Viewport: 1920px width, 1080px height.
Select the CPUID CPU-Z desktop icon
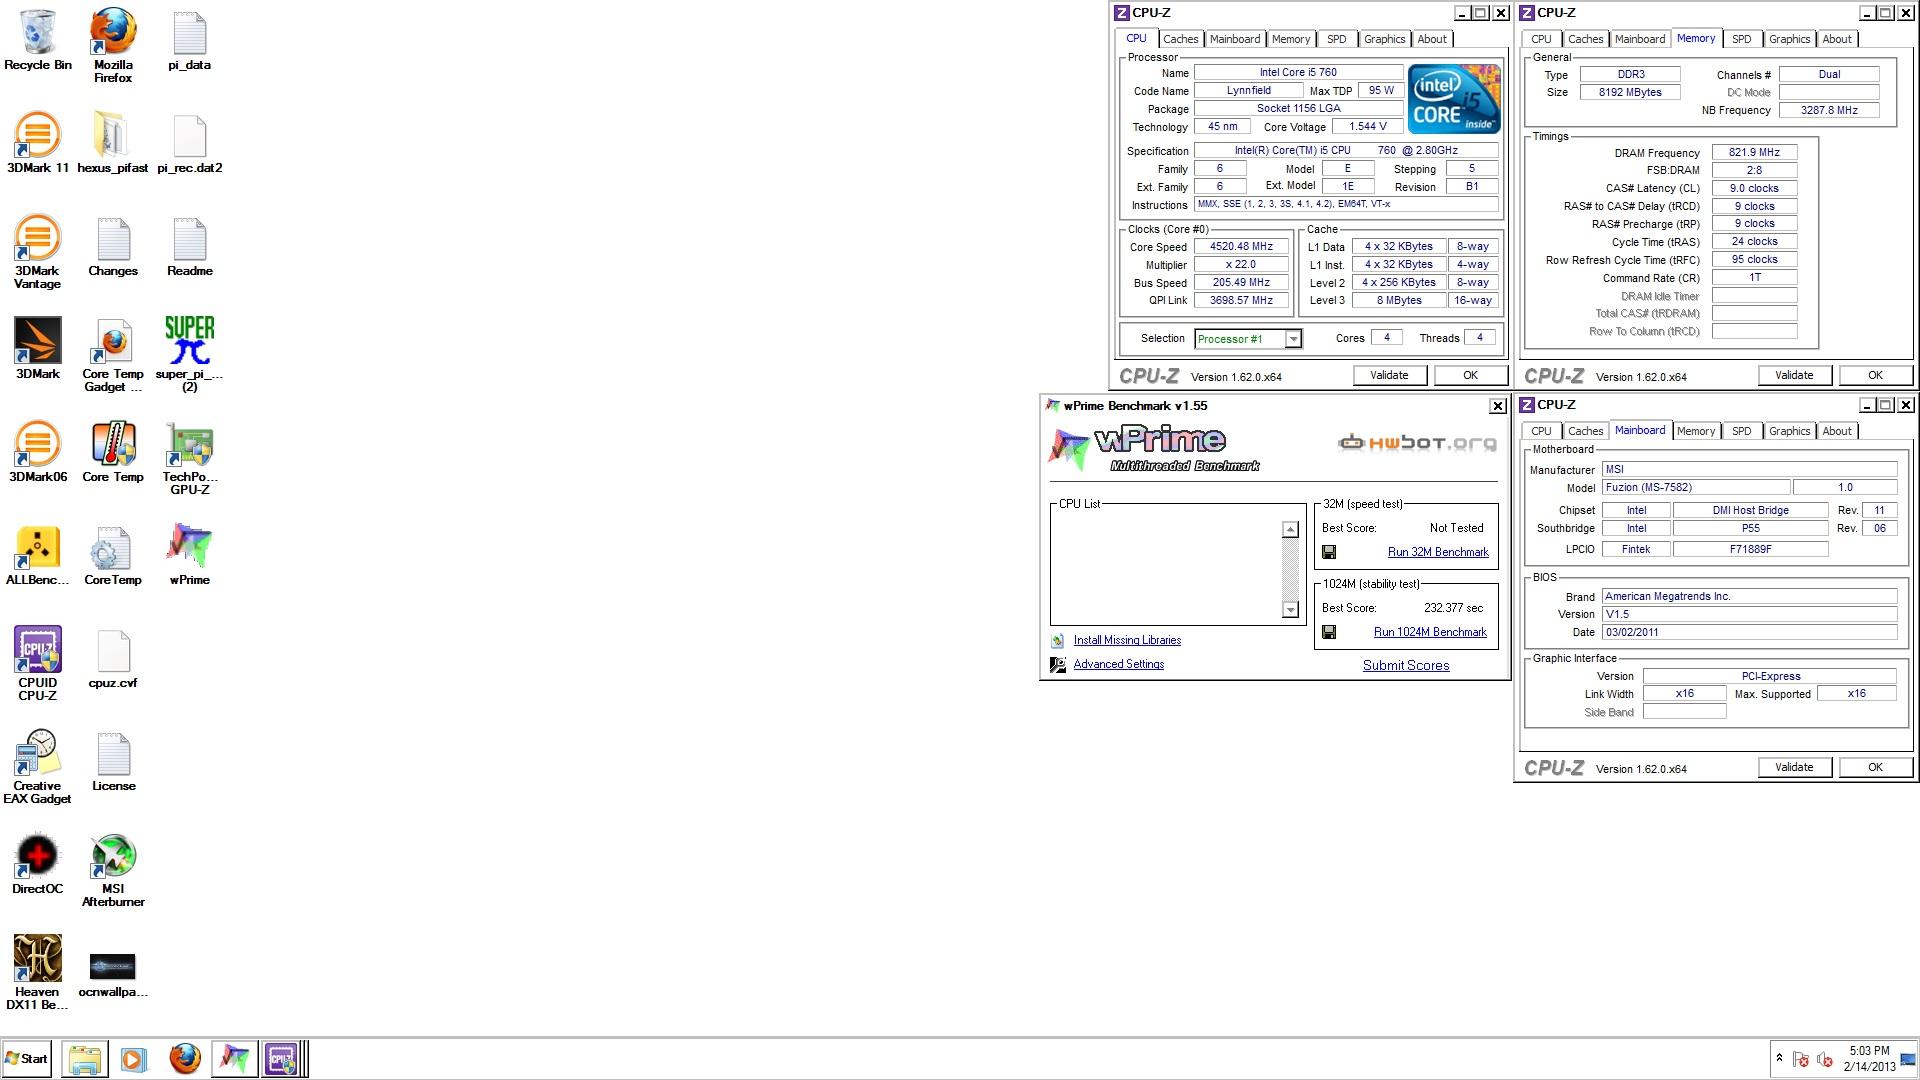coord(37,663)
